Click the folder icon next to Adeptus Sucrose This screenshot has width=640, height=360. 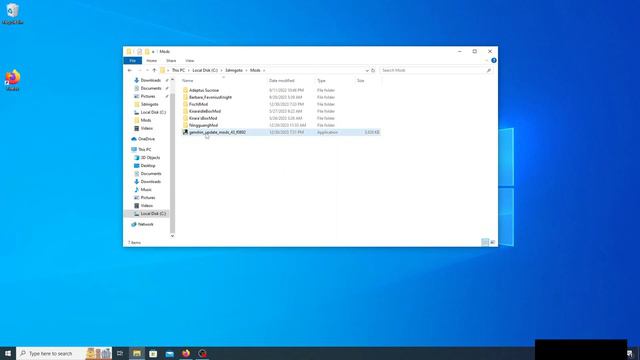pos(185,90)
